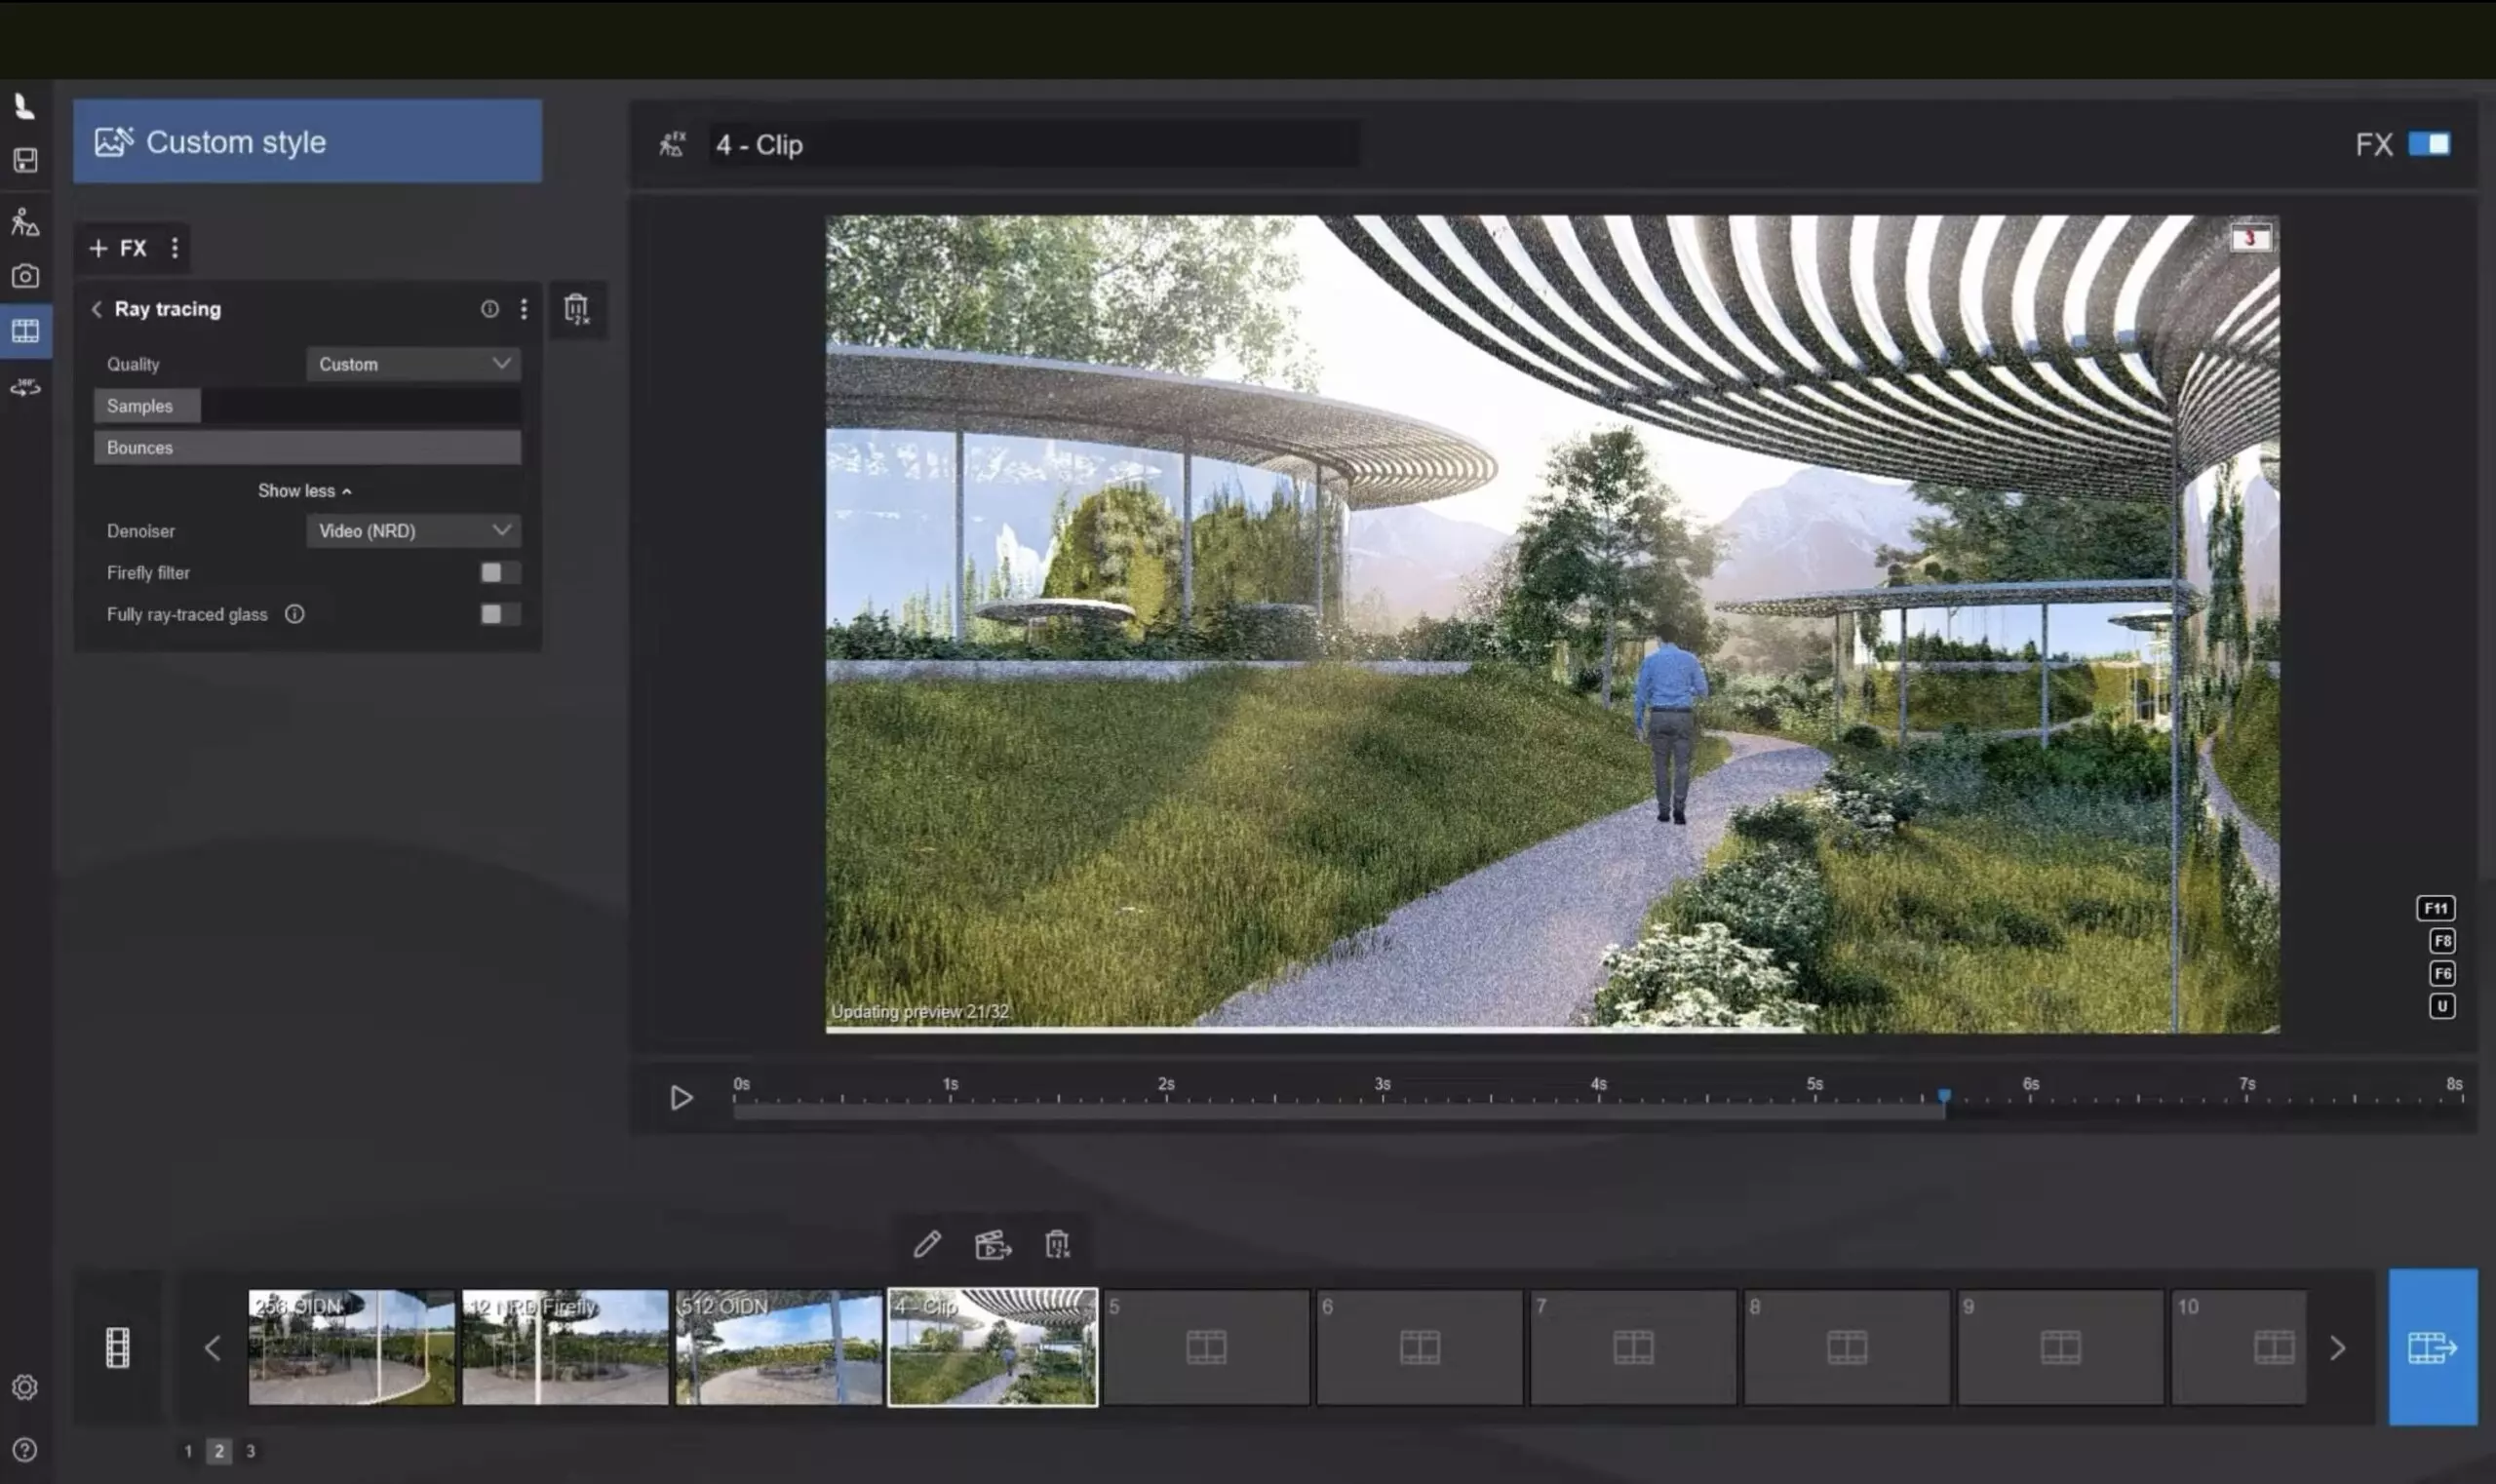Click the film strip entire movie icon
Screen dimensions: 2496x1484
pos(118,1347)
